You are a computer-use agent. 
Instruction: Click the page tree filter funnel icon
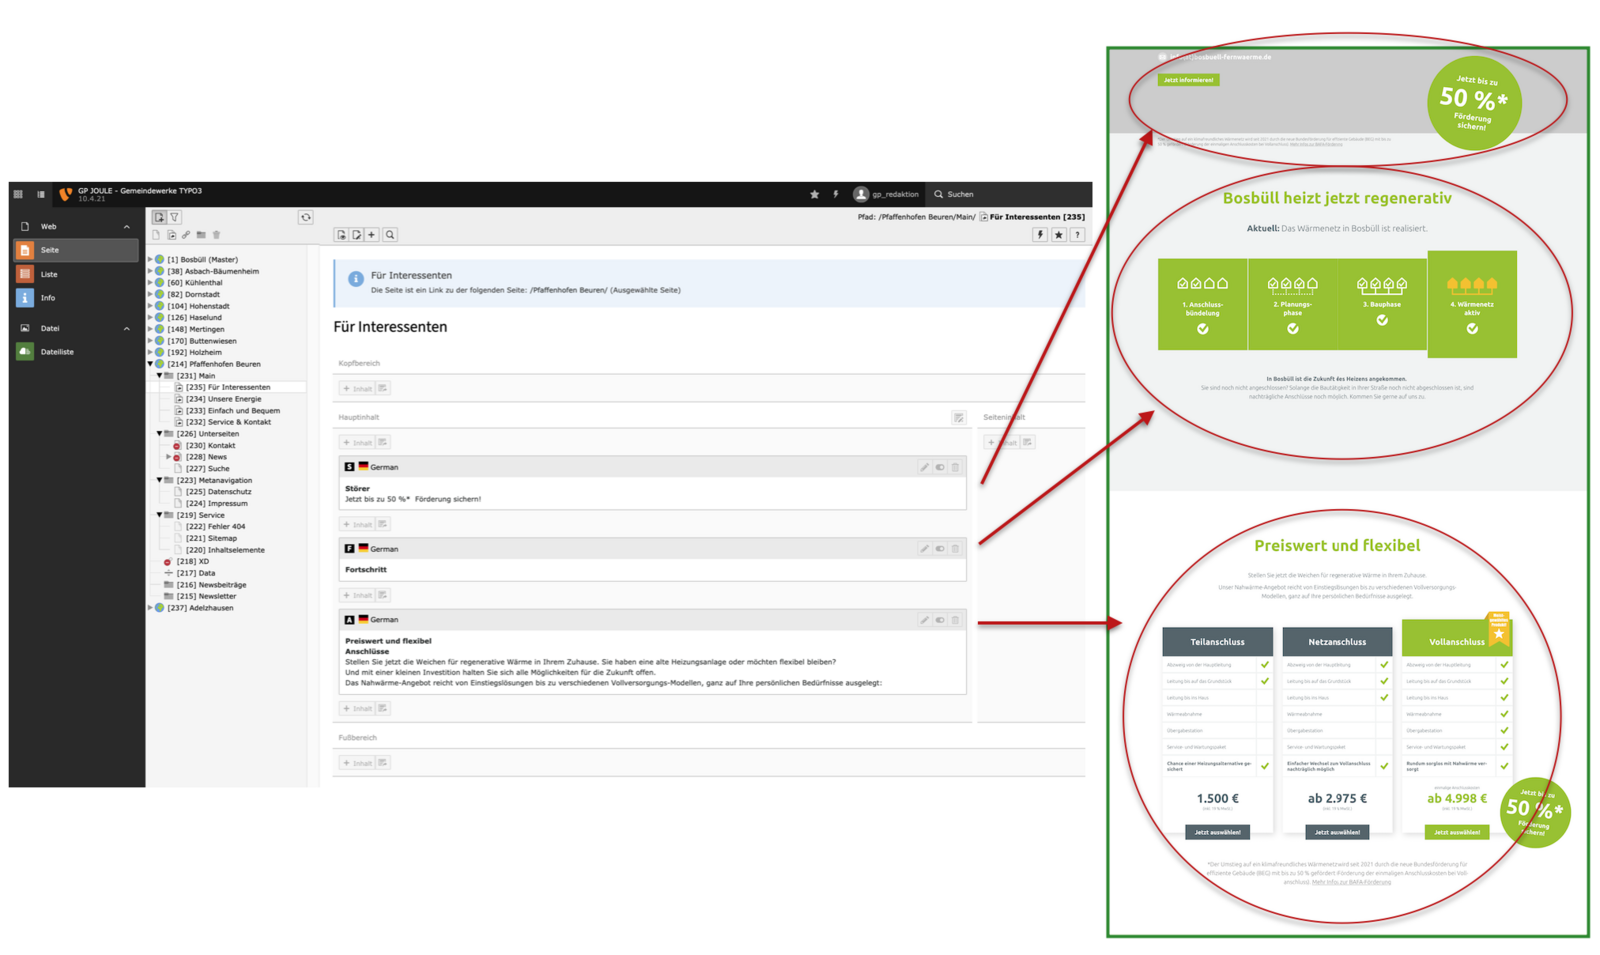[x=175, y=217]
